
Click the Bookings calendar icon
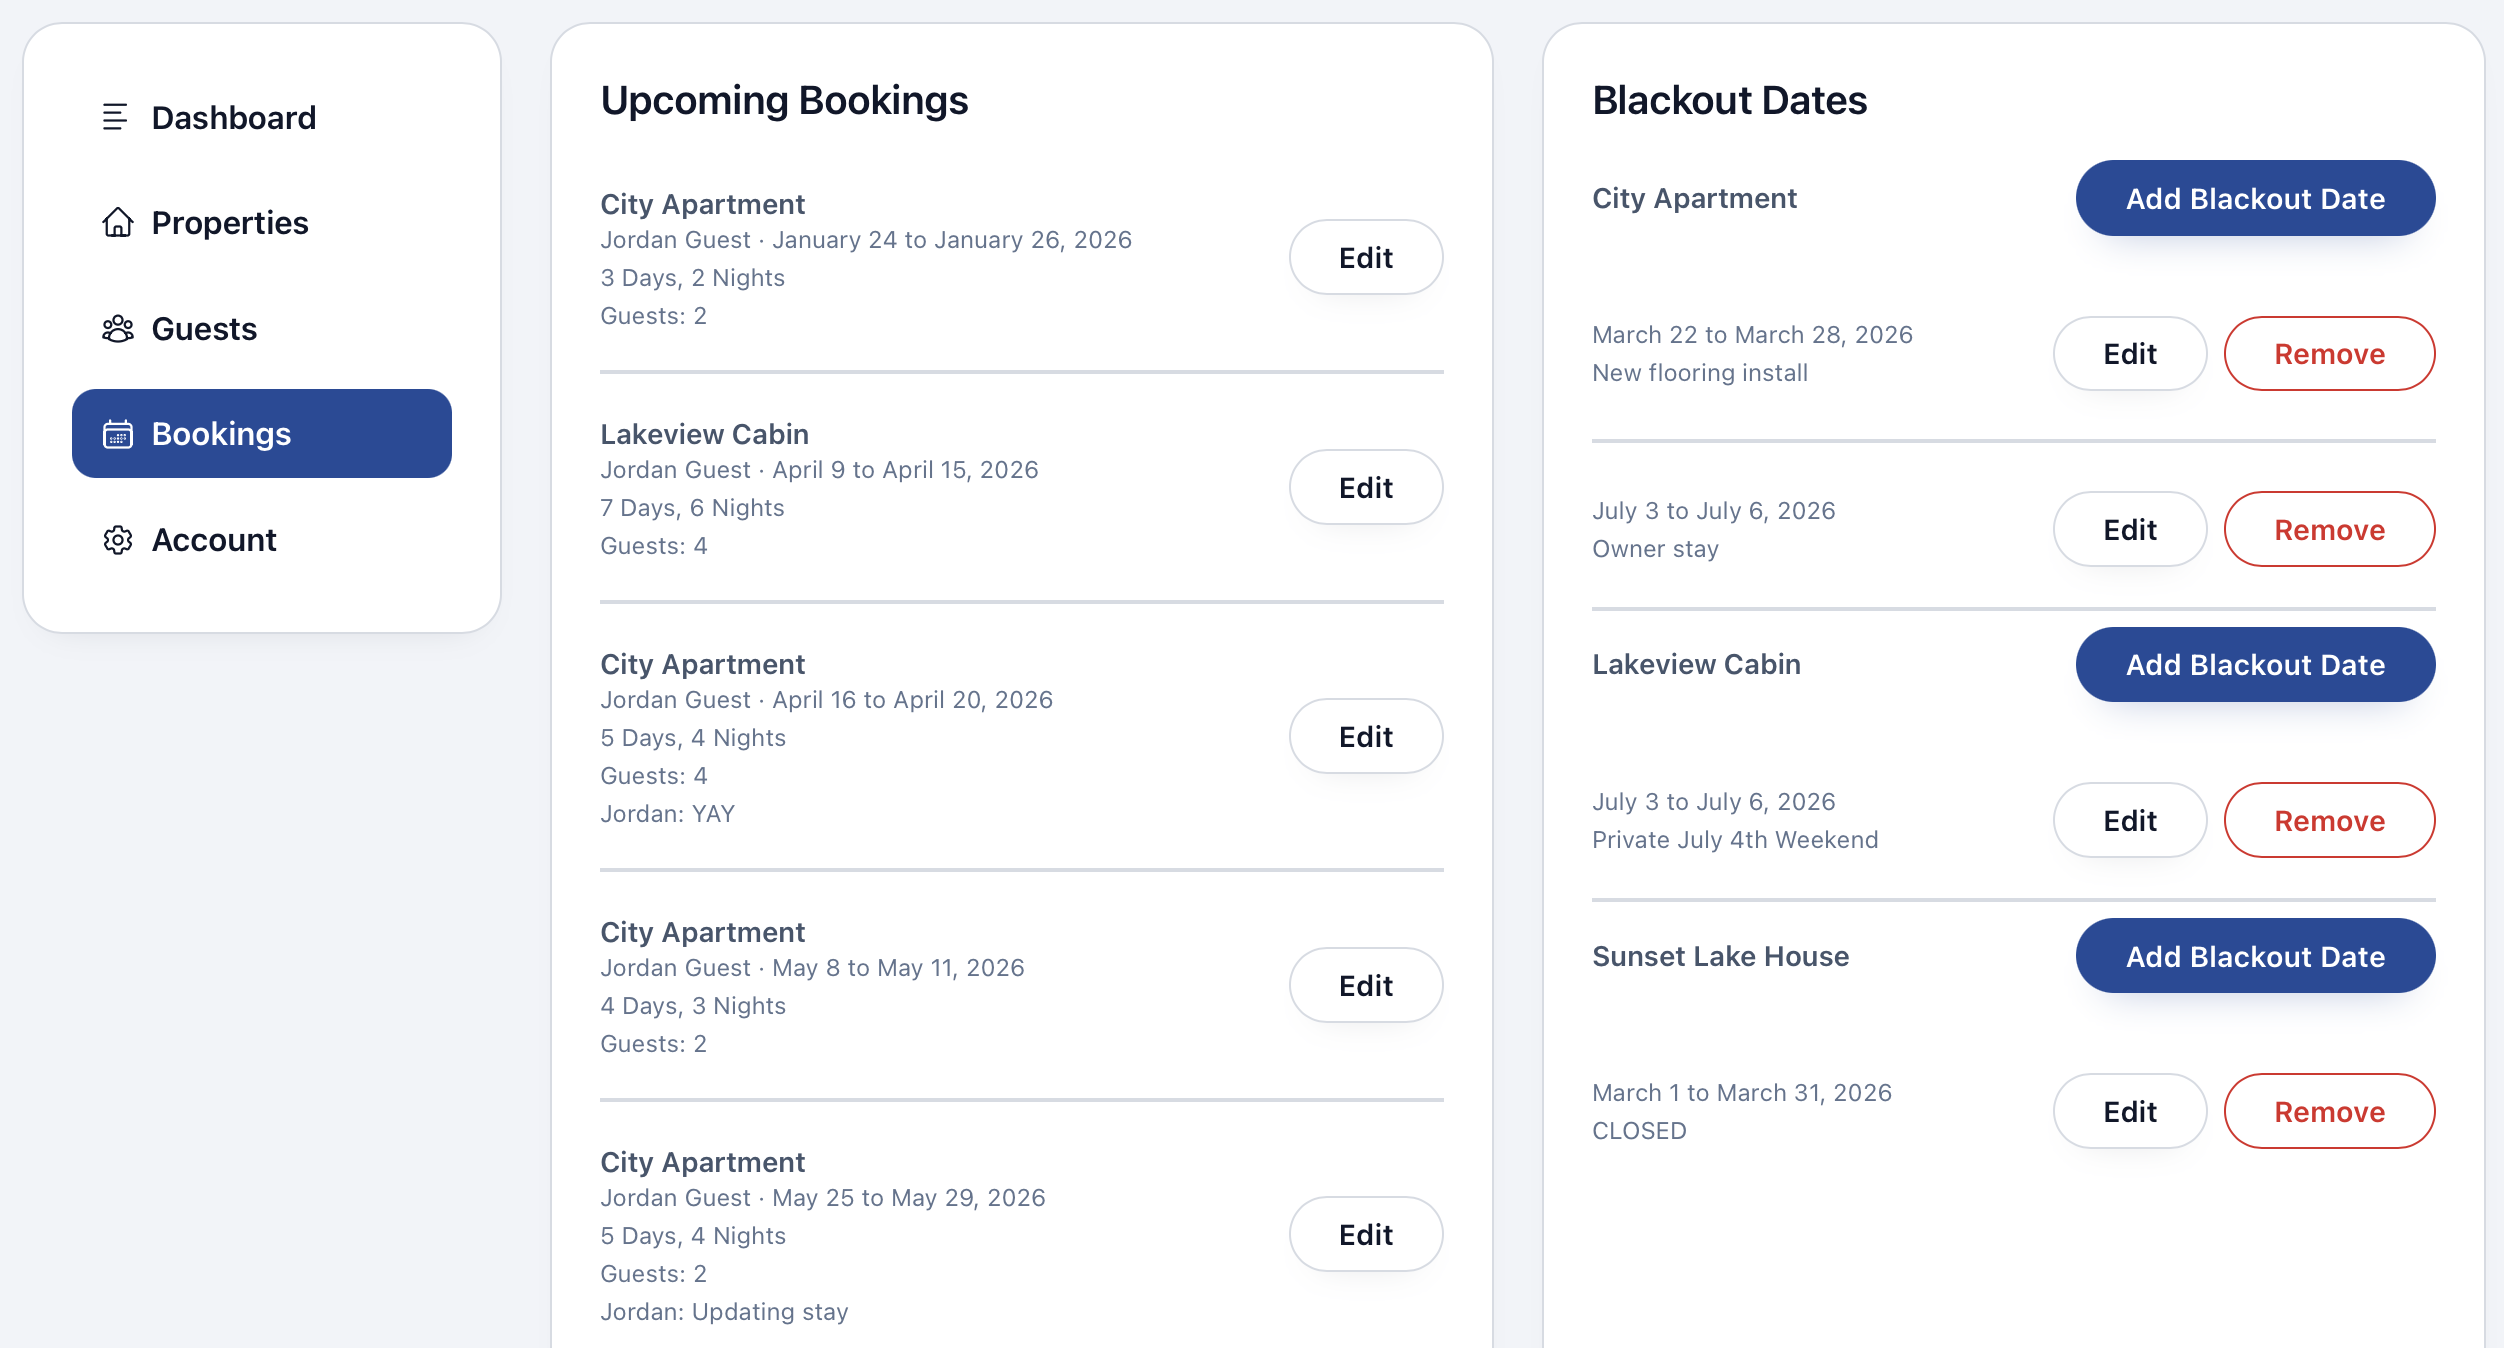(118, 434)
